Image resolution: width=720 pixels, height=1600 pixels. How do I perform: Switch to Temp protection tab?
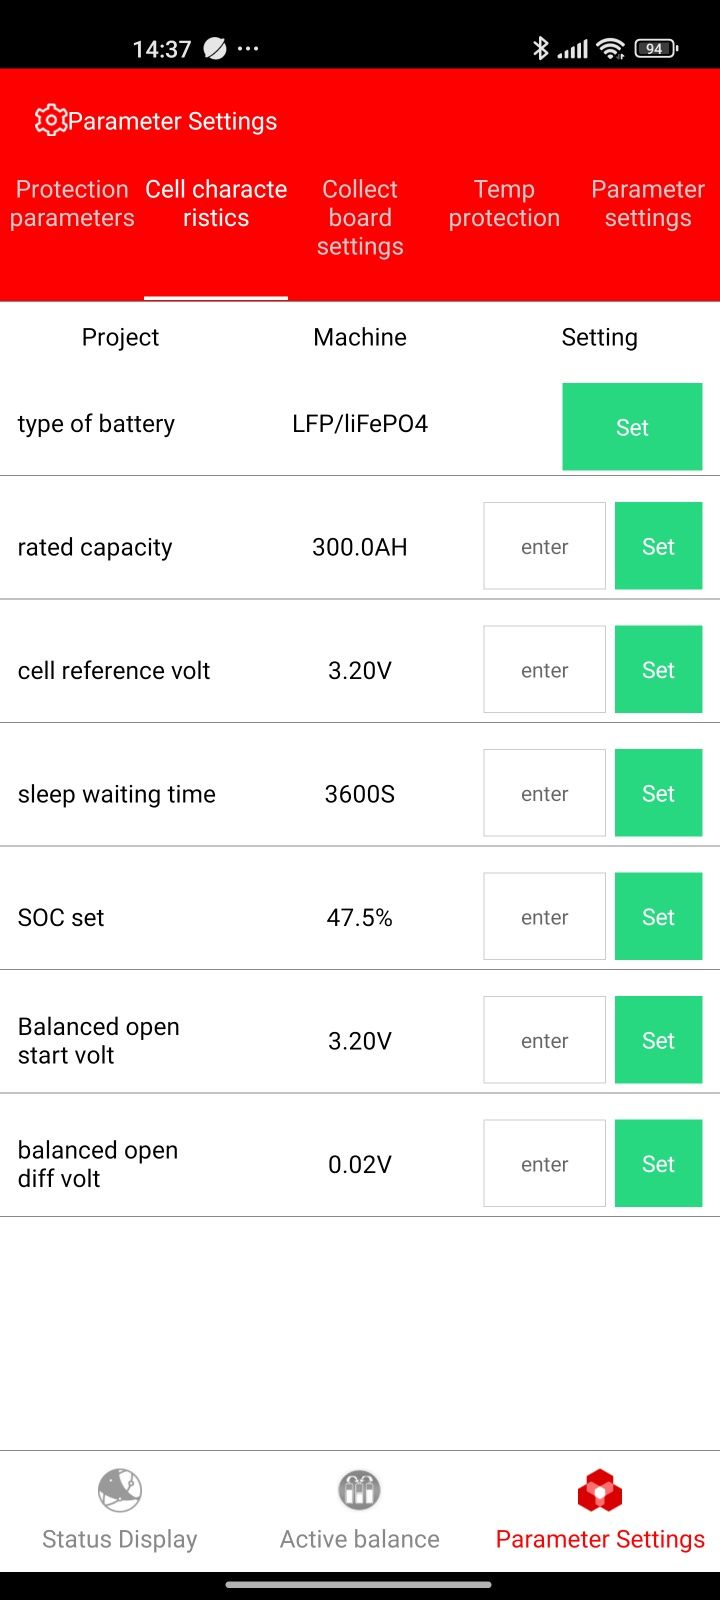pyautogui.click(x=504, y=204)
